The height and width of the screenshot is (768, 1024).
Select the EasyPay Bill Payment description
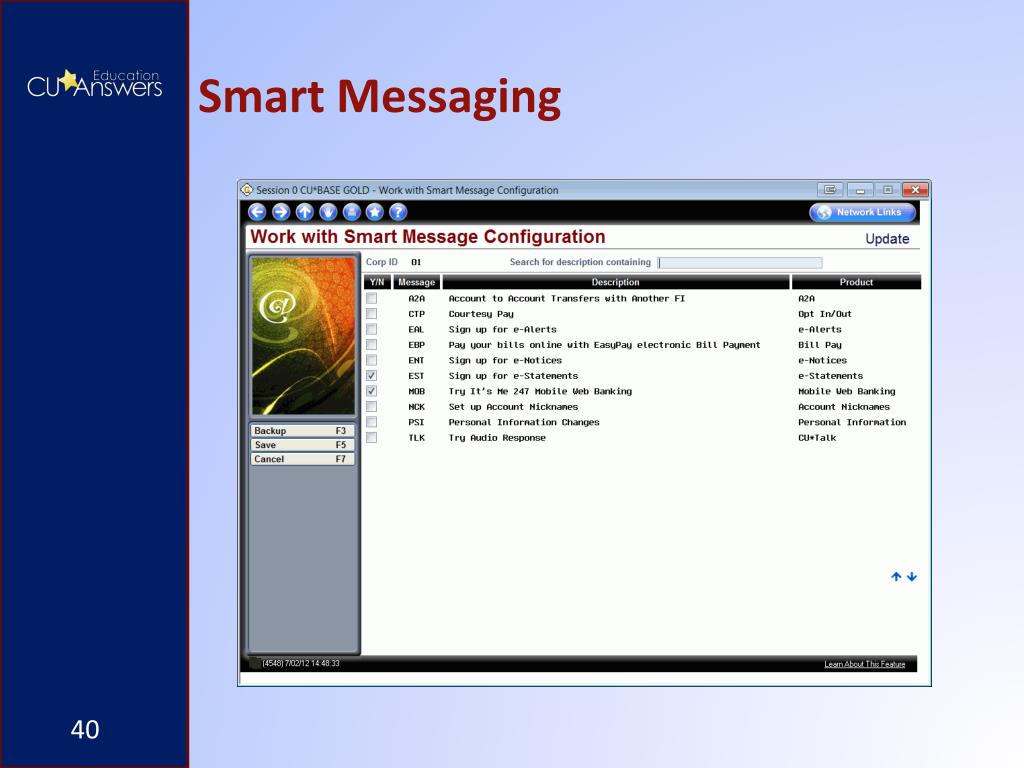pos(604,345)
